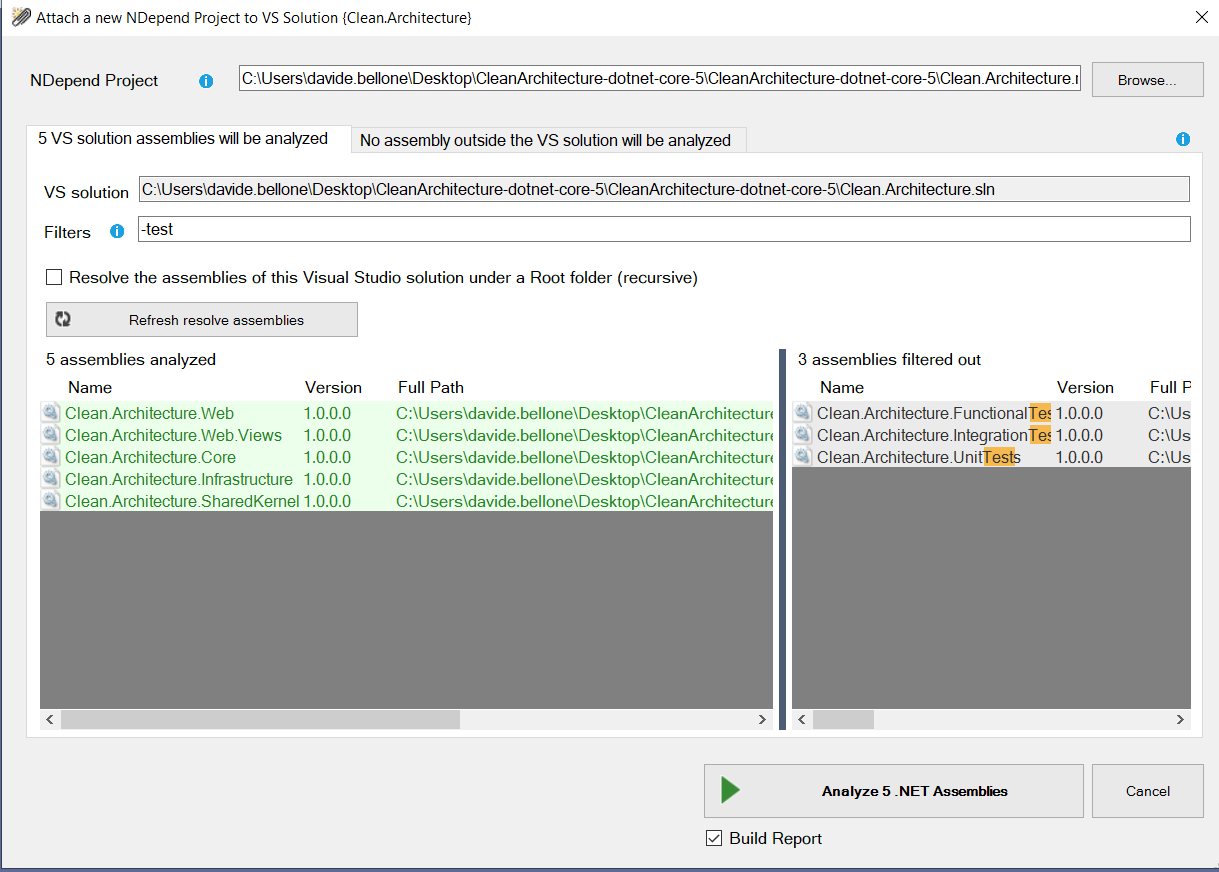Click the right scroll arrow of the filtered out list
The height and width of the screenshot is (872, 1219).
click(x=1180, y=719)
